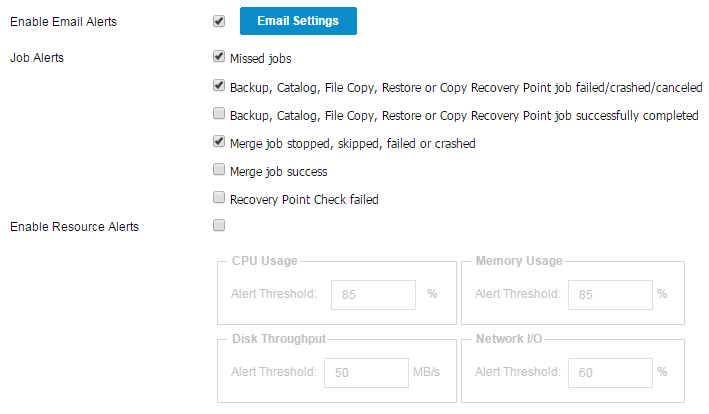Viewport: 709px width, 414px height.
Task: Click the CPU Usage alert threshold field
Action: tap(373, 295)
